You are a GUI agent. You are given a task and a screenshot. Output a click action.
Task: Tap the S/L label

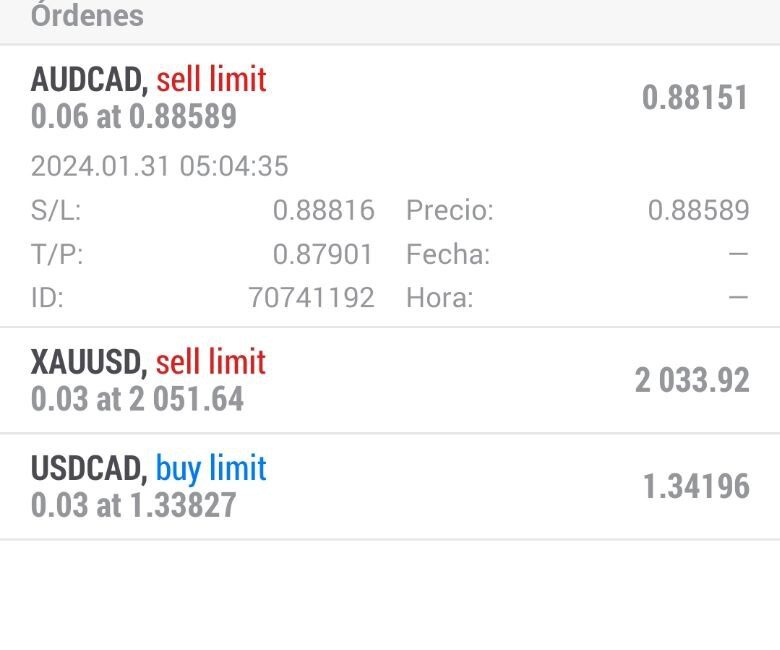56,211
